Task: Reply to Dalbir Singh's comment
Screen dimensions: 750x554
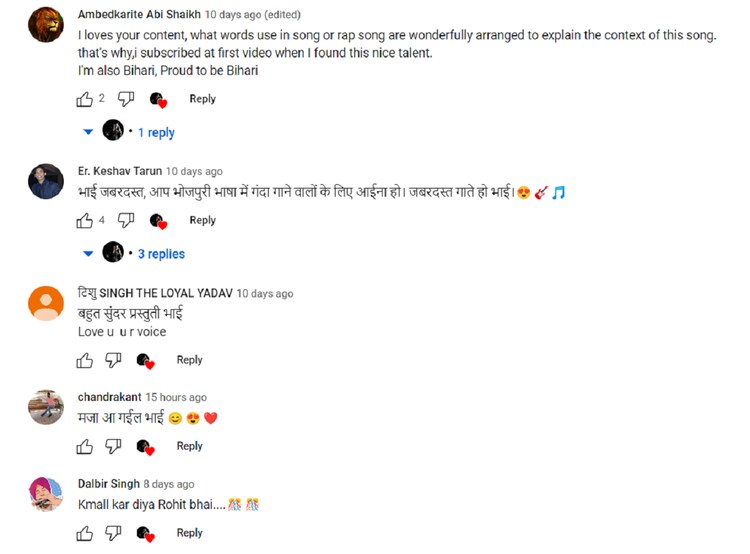Action: coord(189,533)
